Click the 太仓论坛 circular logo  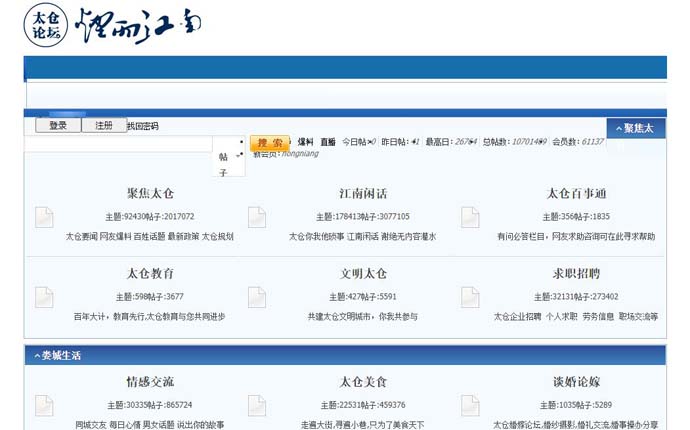click(46, 25)
